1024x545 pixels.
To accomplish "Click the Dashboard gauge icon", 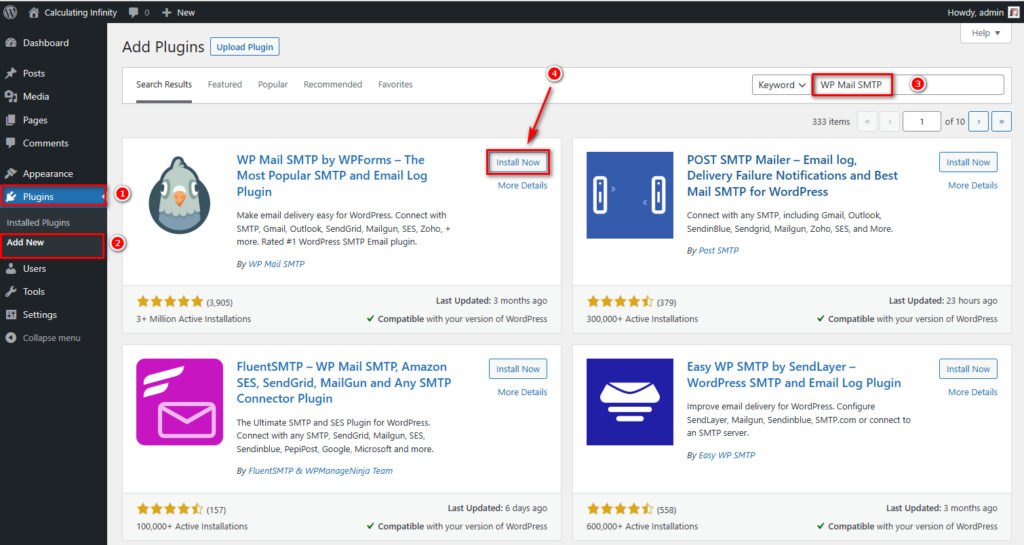I will coord(10,43).
